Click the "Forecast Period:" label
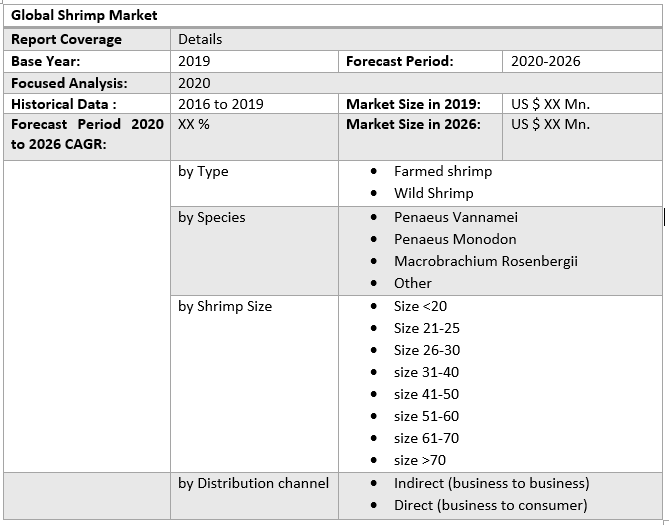Viewport: 669px width, 525px height. pos(399,61)
